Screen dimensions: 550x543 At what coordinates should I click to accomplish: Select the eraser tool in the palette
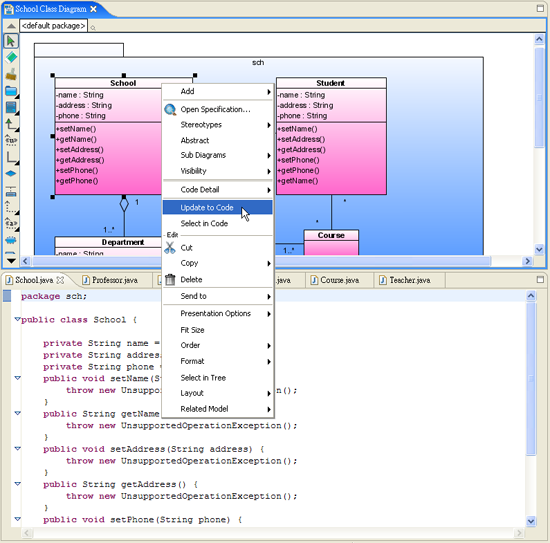pyautogui.click(x=11, y=57)
